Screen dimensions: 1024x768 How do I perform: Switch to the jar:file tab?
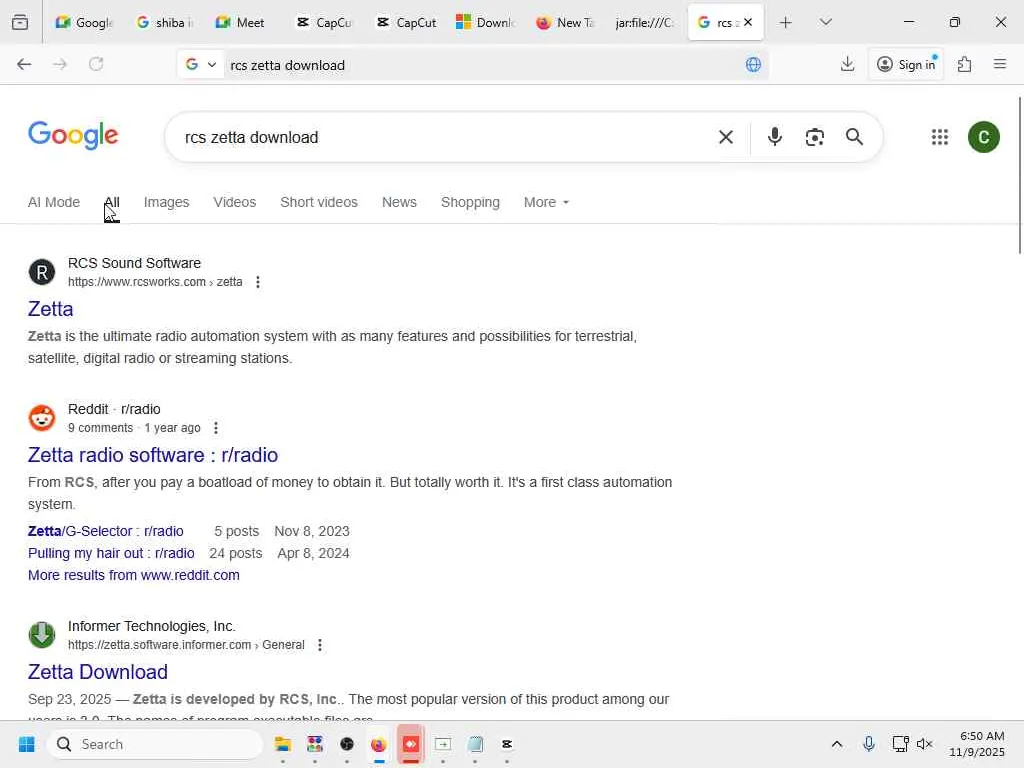point(645,22)
